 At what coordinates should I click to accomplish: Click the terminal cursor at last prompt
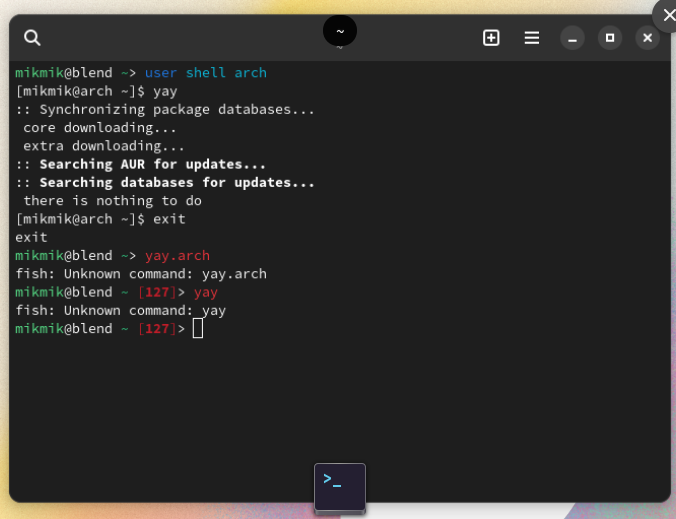click(198, 329)
